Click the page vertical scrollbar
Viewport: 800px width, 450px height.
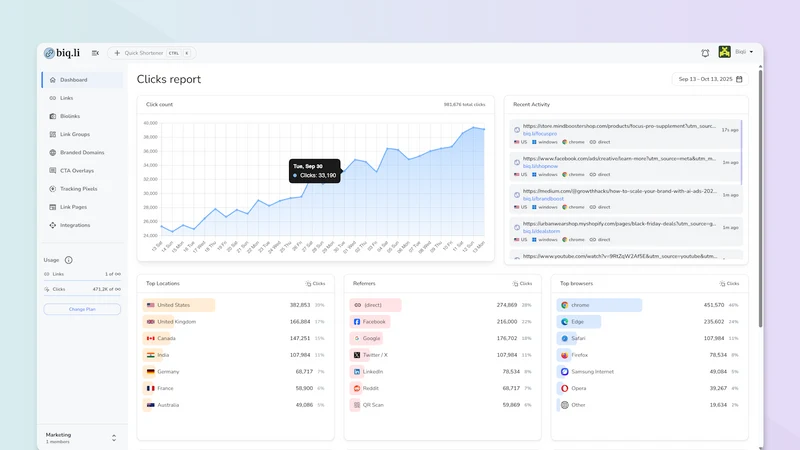760,199
